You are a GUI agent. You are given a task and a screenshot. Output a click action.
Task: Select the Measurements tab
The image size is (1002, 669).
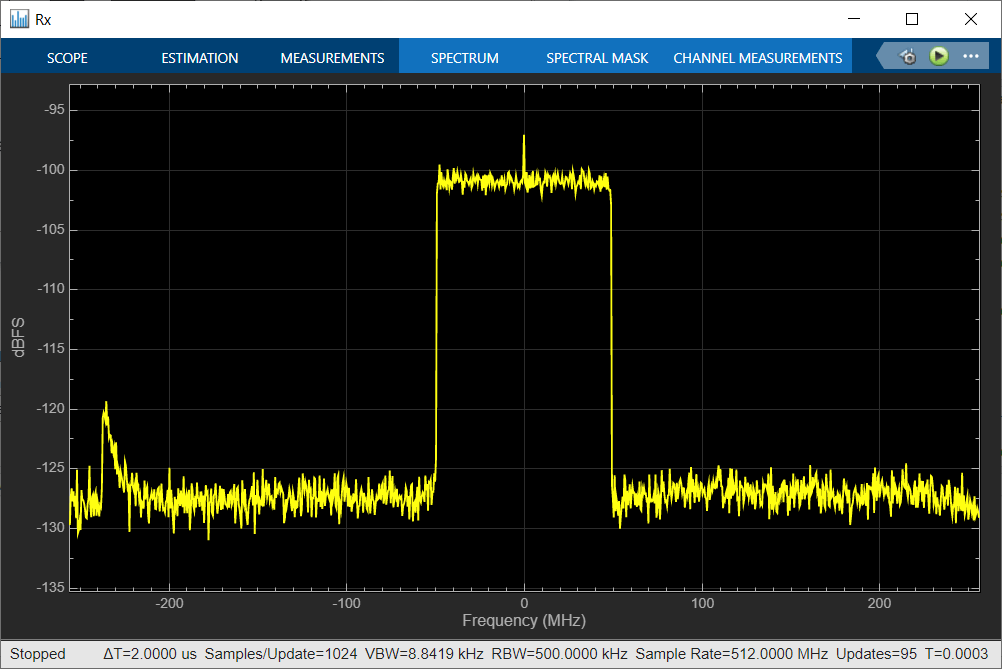click(x=332, y=58)
